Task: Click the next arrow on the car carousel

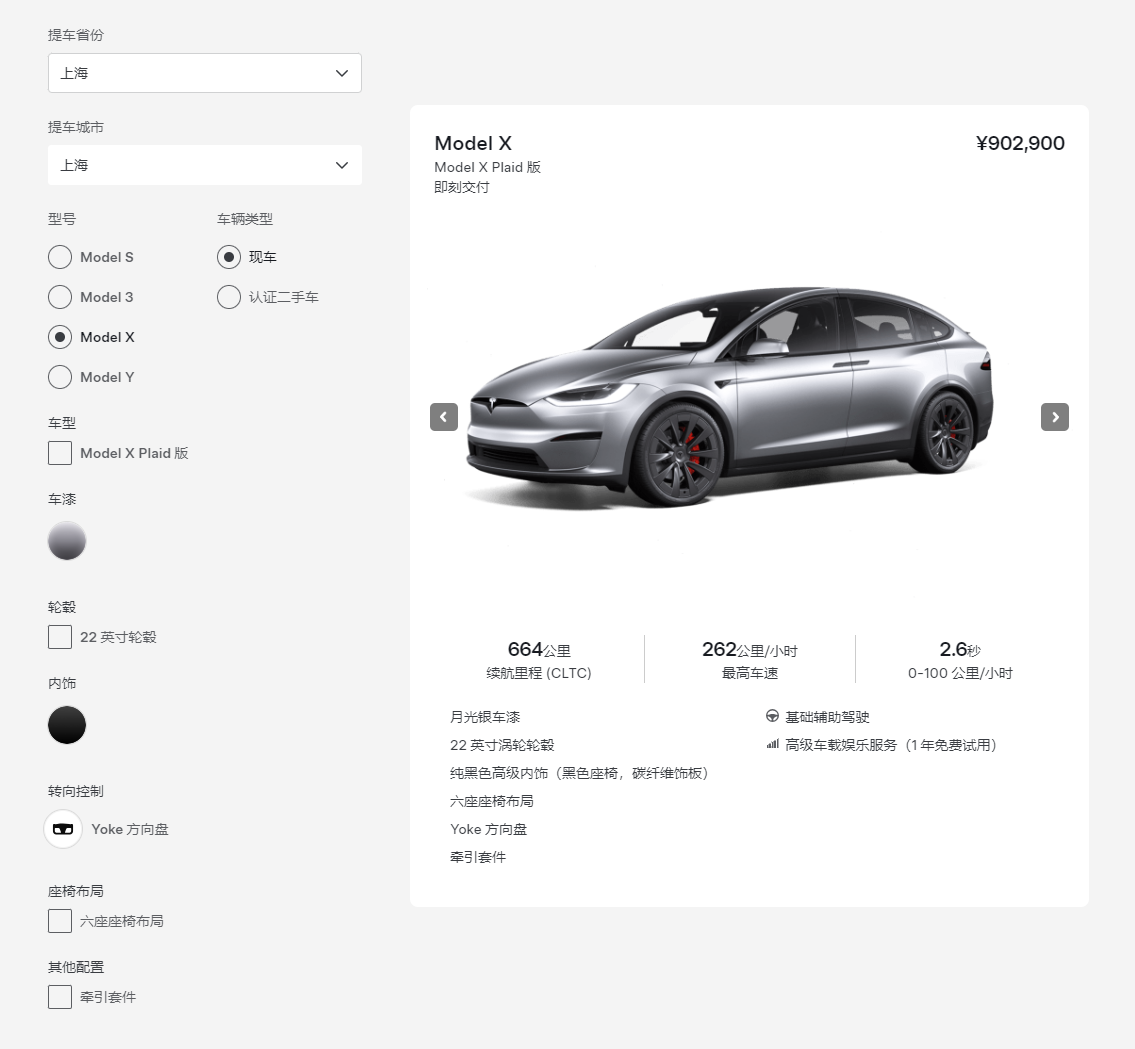Action: 1054,417
